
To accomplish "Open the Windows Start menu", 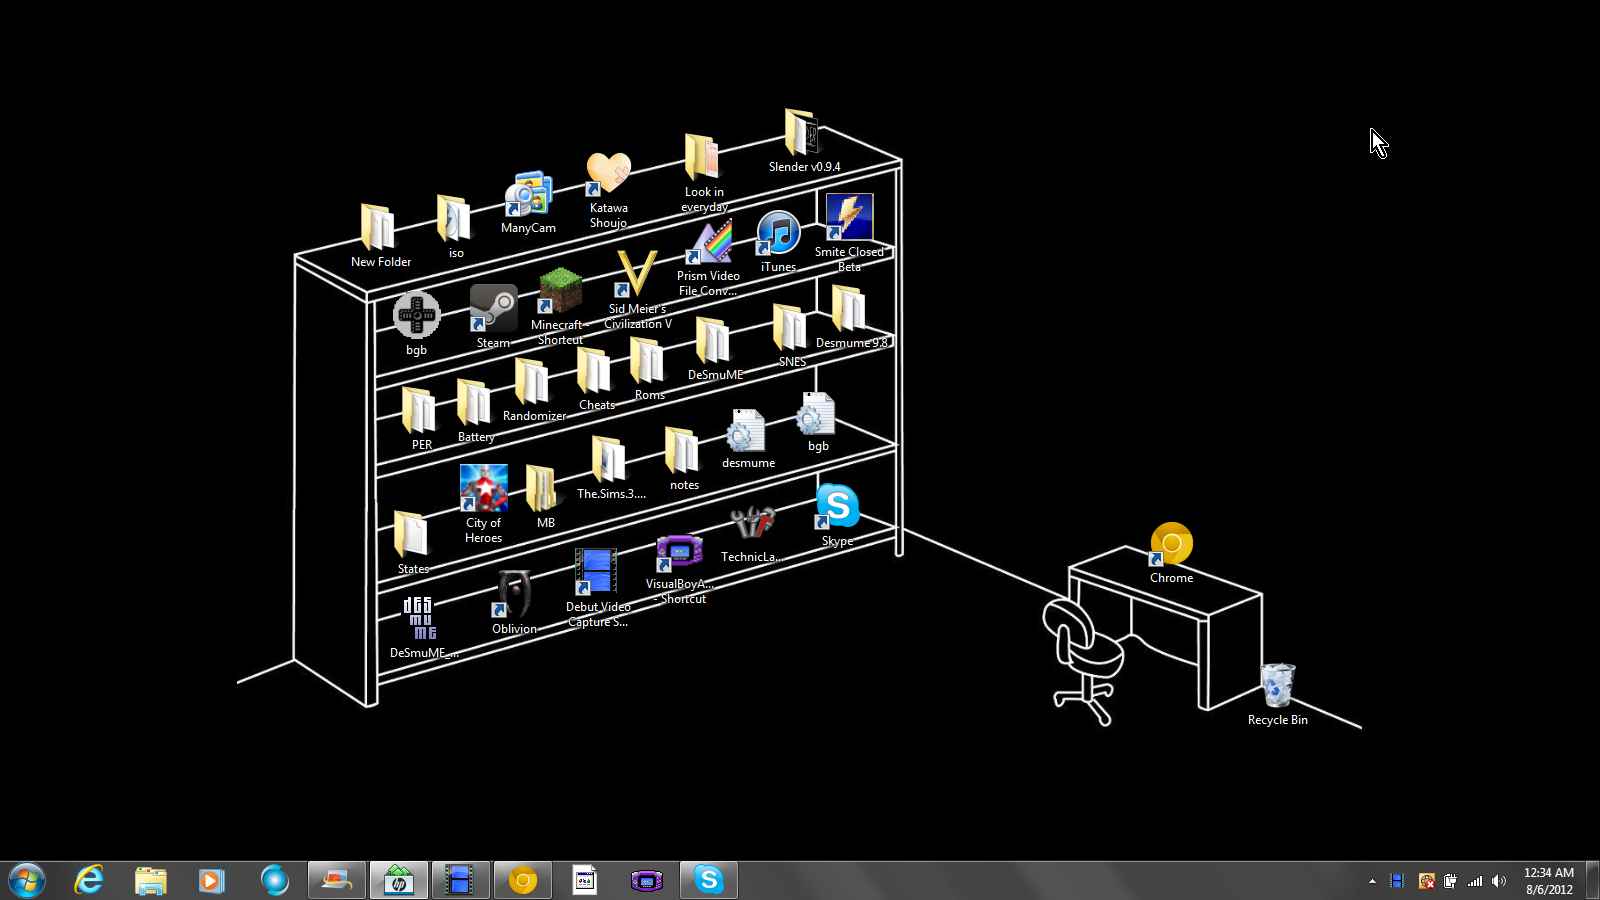I will pyautogui.click(x=27, y=880).
